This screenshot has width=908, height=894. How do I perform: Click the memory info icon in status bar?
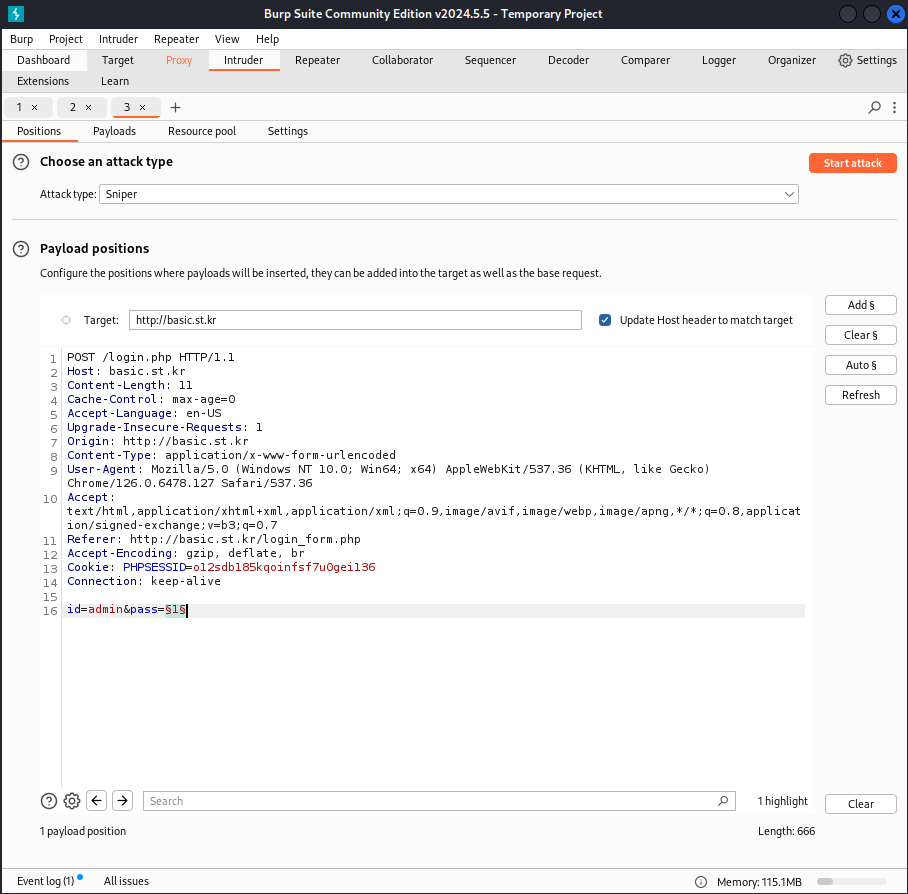tap(701, 882)
